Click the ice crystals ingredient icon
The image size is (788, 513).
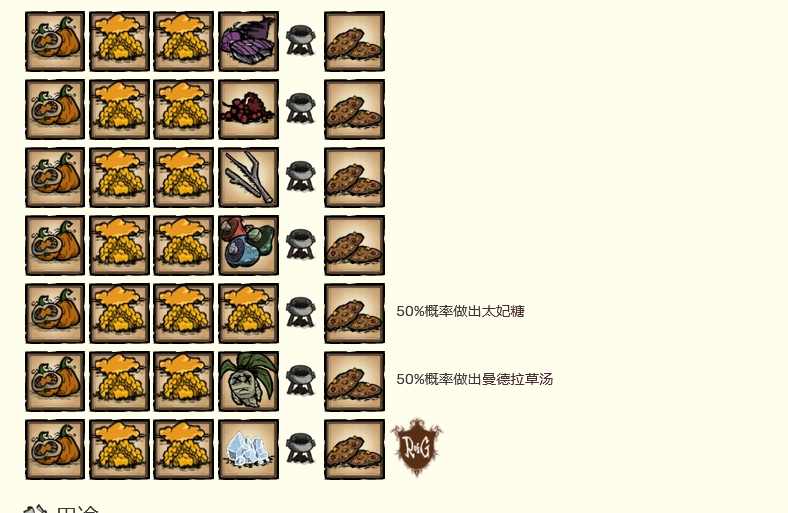(248, 449)
